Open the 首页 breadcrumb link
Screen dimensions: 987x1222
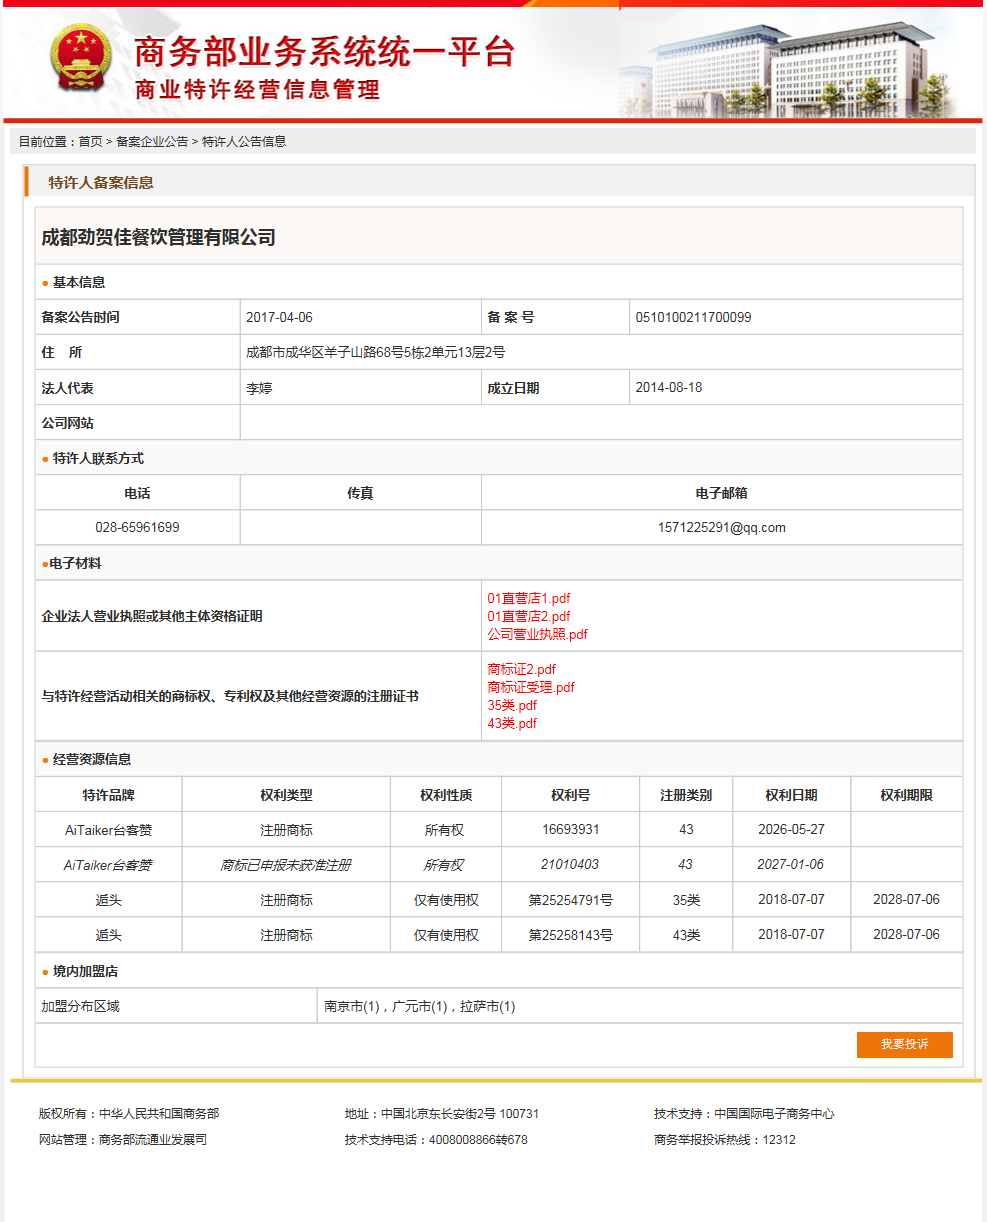[91, 142]
